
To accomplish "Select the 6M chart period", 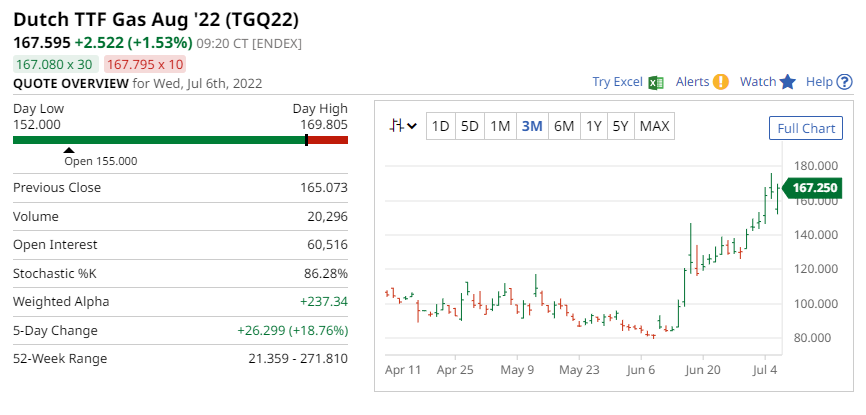I will 564,127.
